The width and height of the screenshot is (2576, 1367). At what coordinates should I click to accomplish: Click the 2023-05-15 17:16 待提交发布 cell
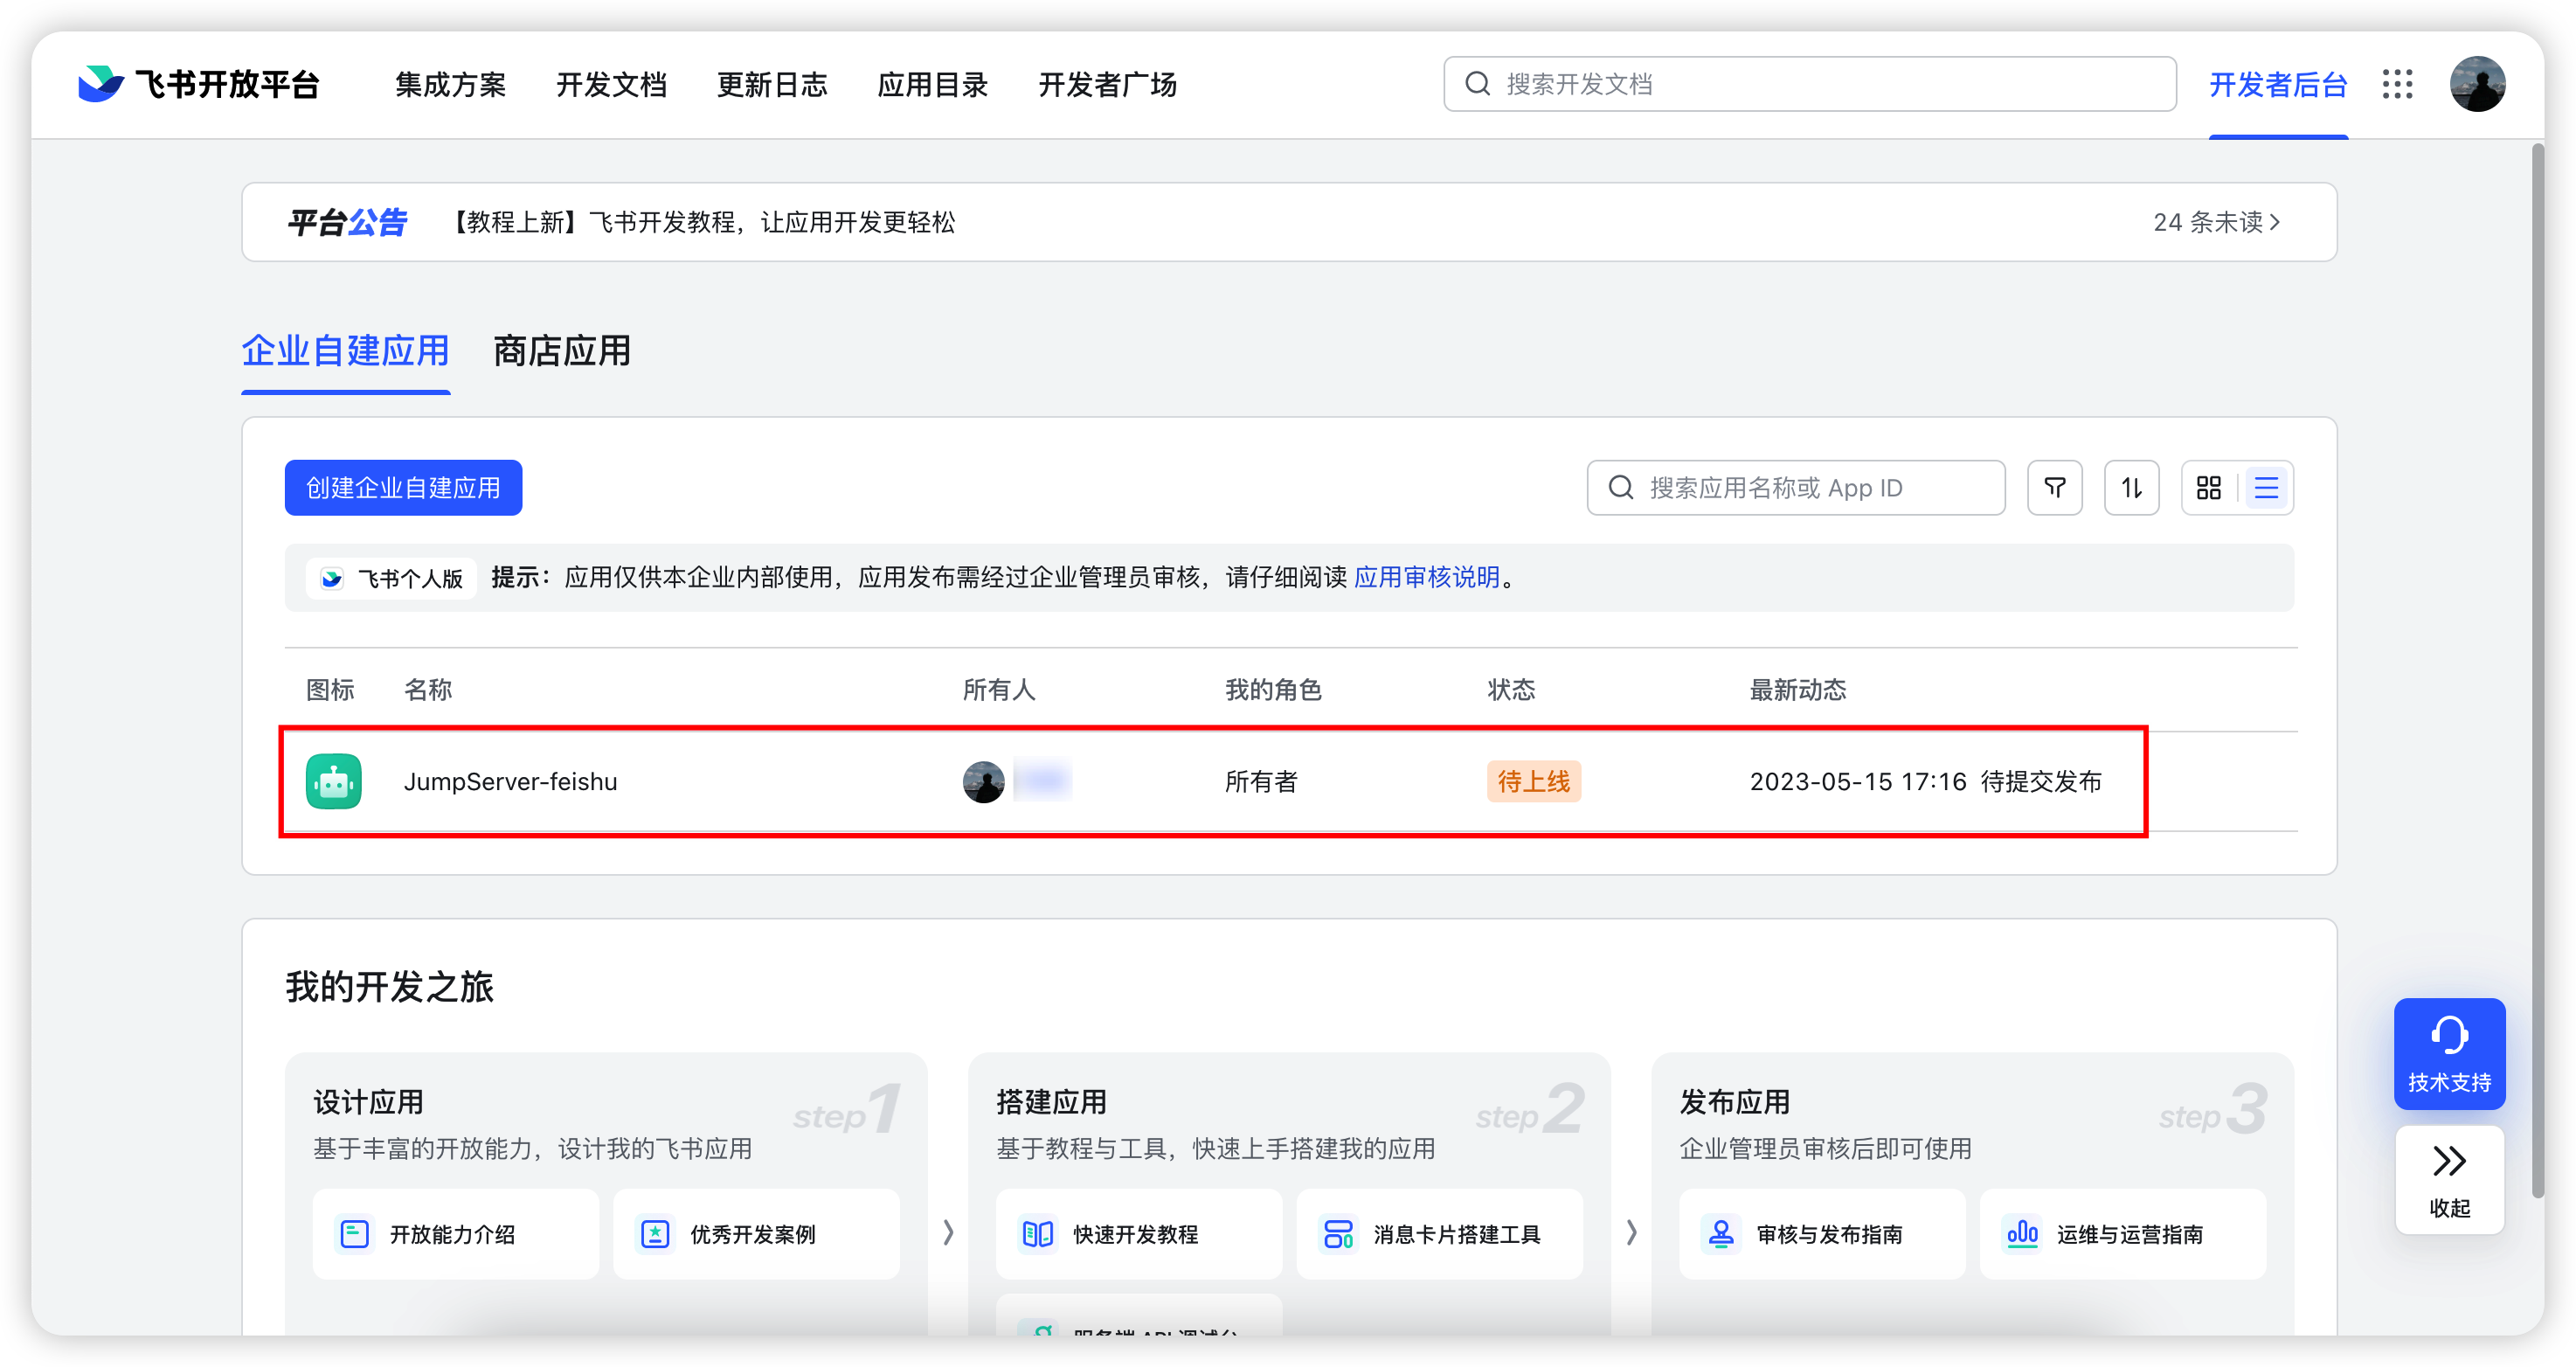point(1925,781)
